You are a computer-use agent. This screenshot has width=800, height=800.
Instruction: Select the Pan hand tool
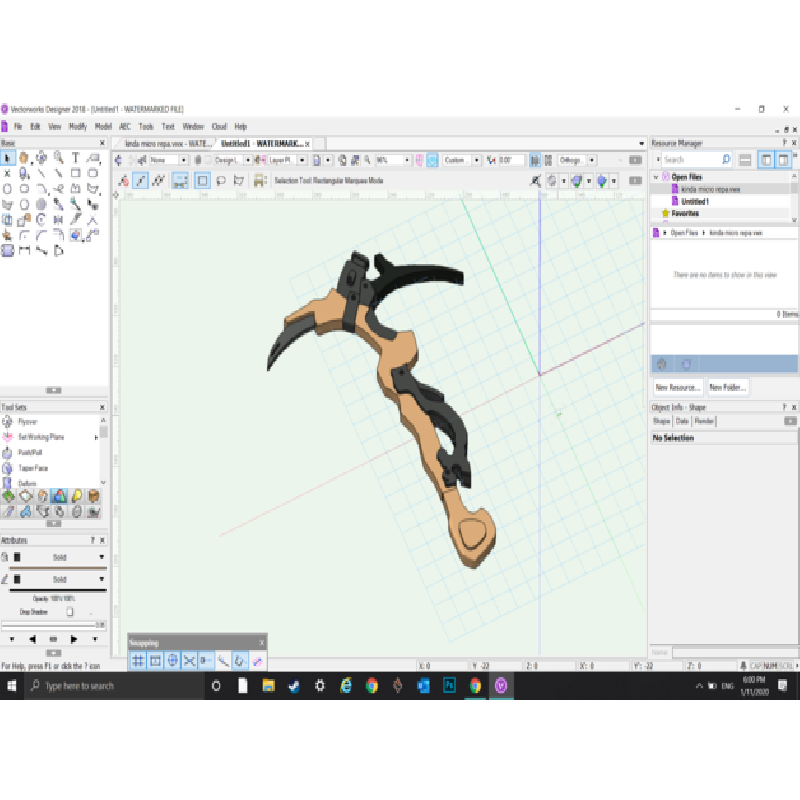tap(24, 158)
